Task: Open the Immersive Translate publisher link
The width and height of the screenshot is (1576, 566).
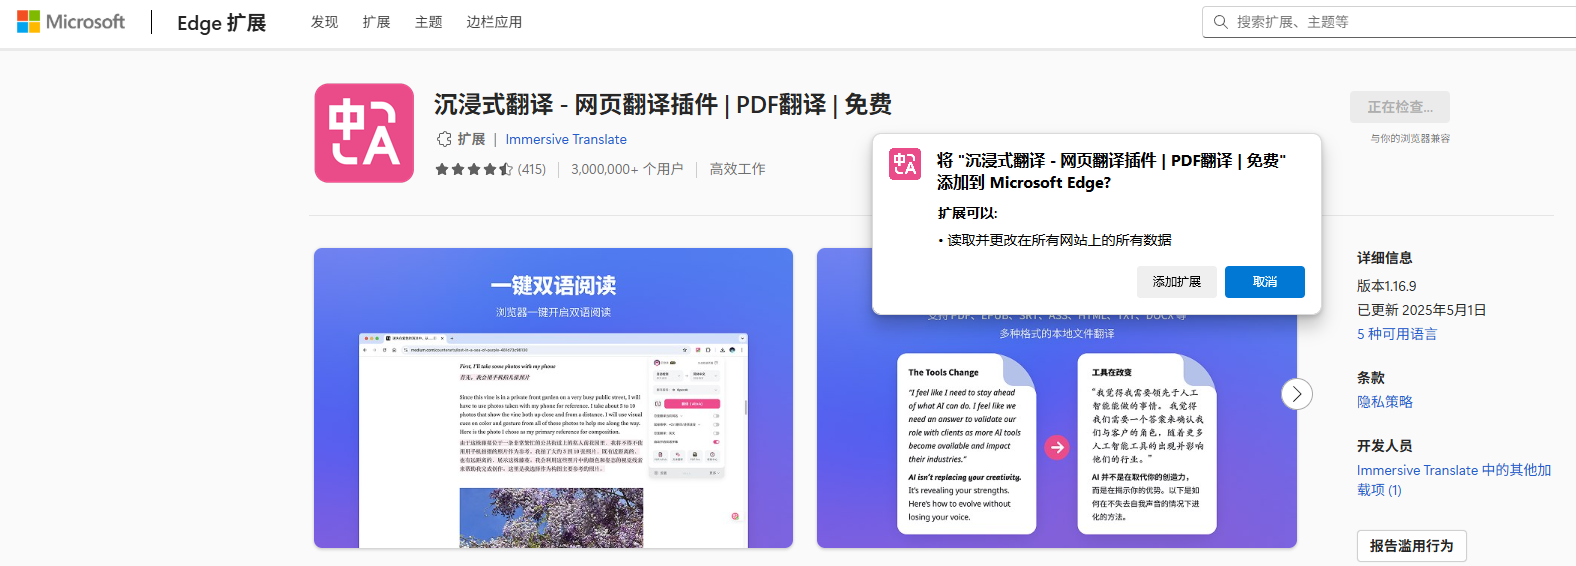Action: coord(566,139)
